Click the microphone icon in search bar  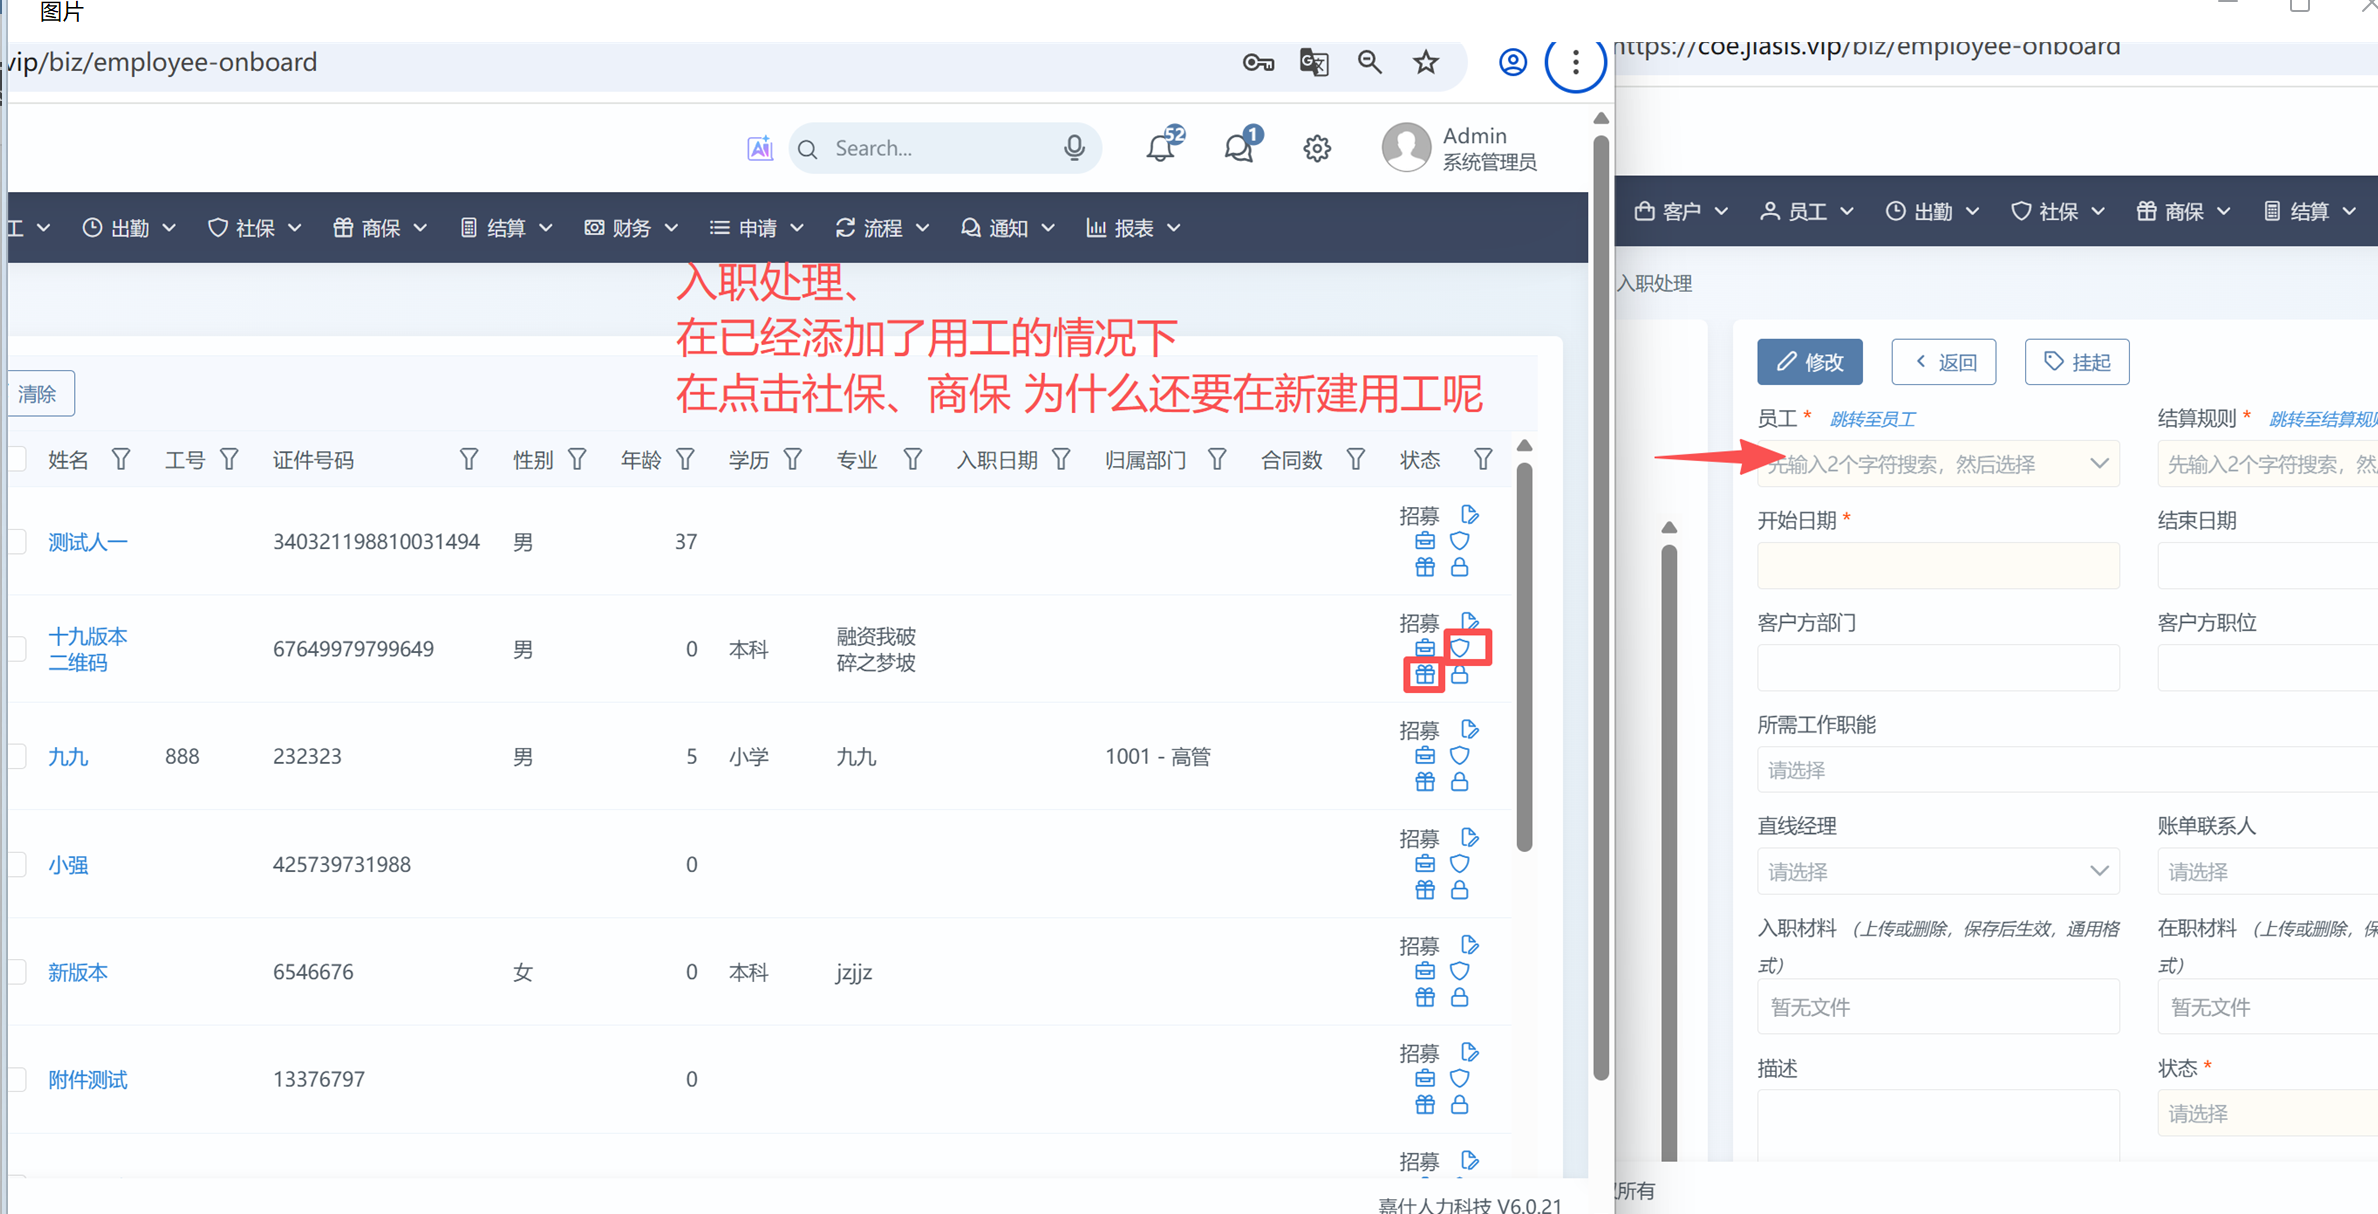tap(1074, 148)
